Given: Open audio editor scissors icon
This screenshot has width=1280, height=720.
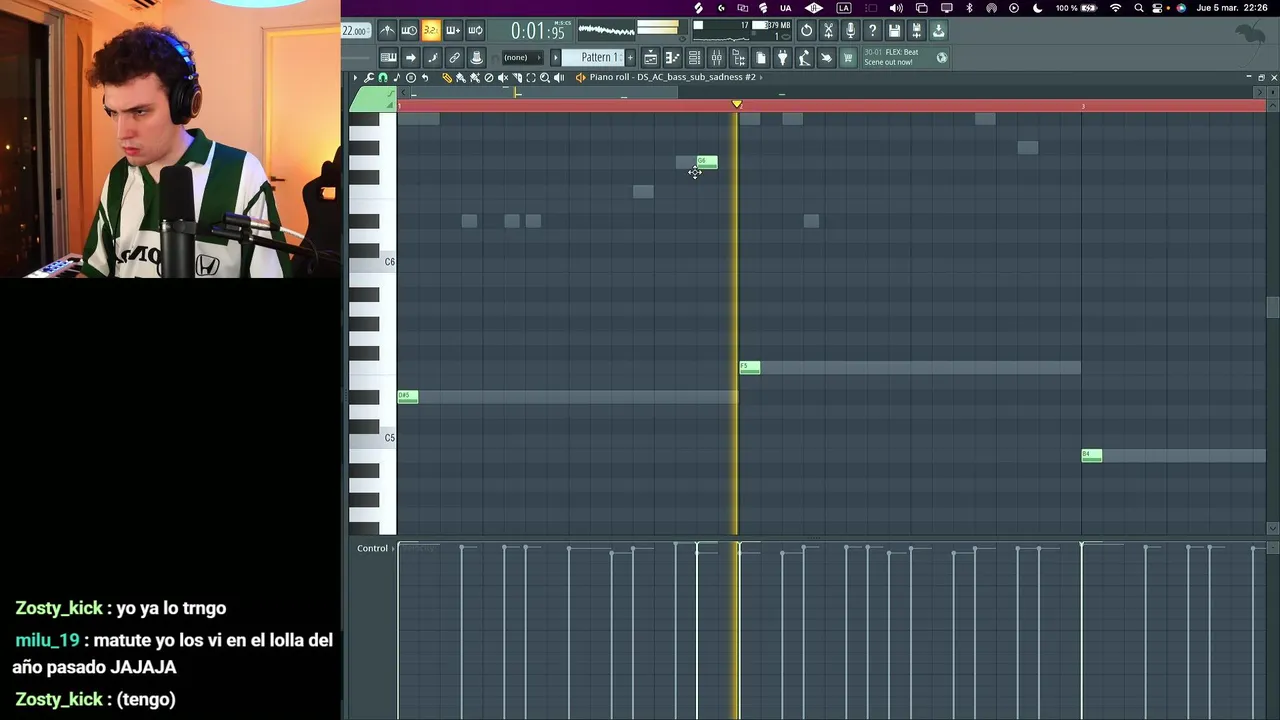Looking at the screenshot, I should pyautogui.click(x=828, y=30).
